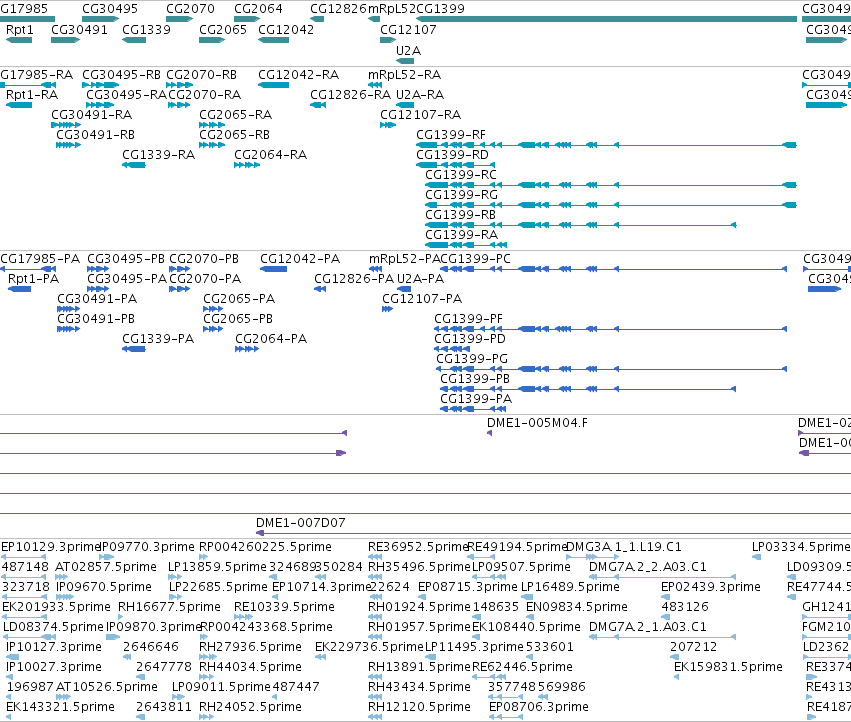Screen dimensions: 851x722
Task: Click the CG12107-PA protein label
Action: tap(422, 299)
